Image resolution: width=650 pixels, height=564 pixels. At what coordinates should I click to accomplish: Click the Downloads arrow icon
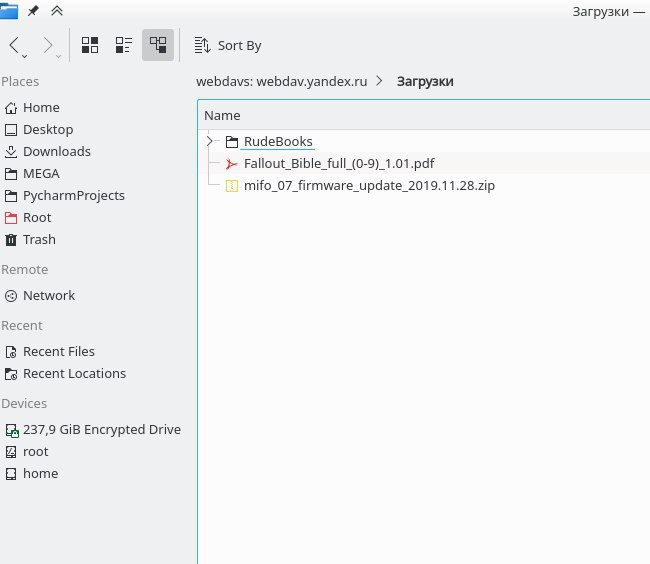[x=11, y=152]
